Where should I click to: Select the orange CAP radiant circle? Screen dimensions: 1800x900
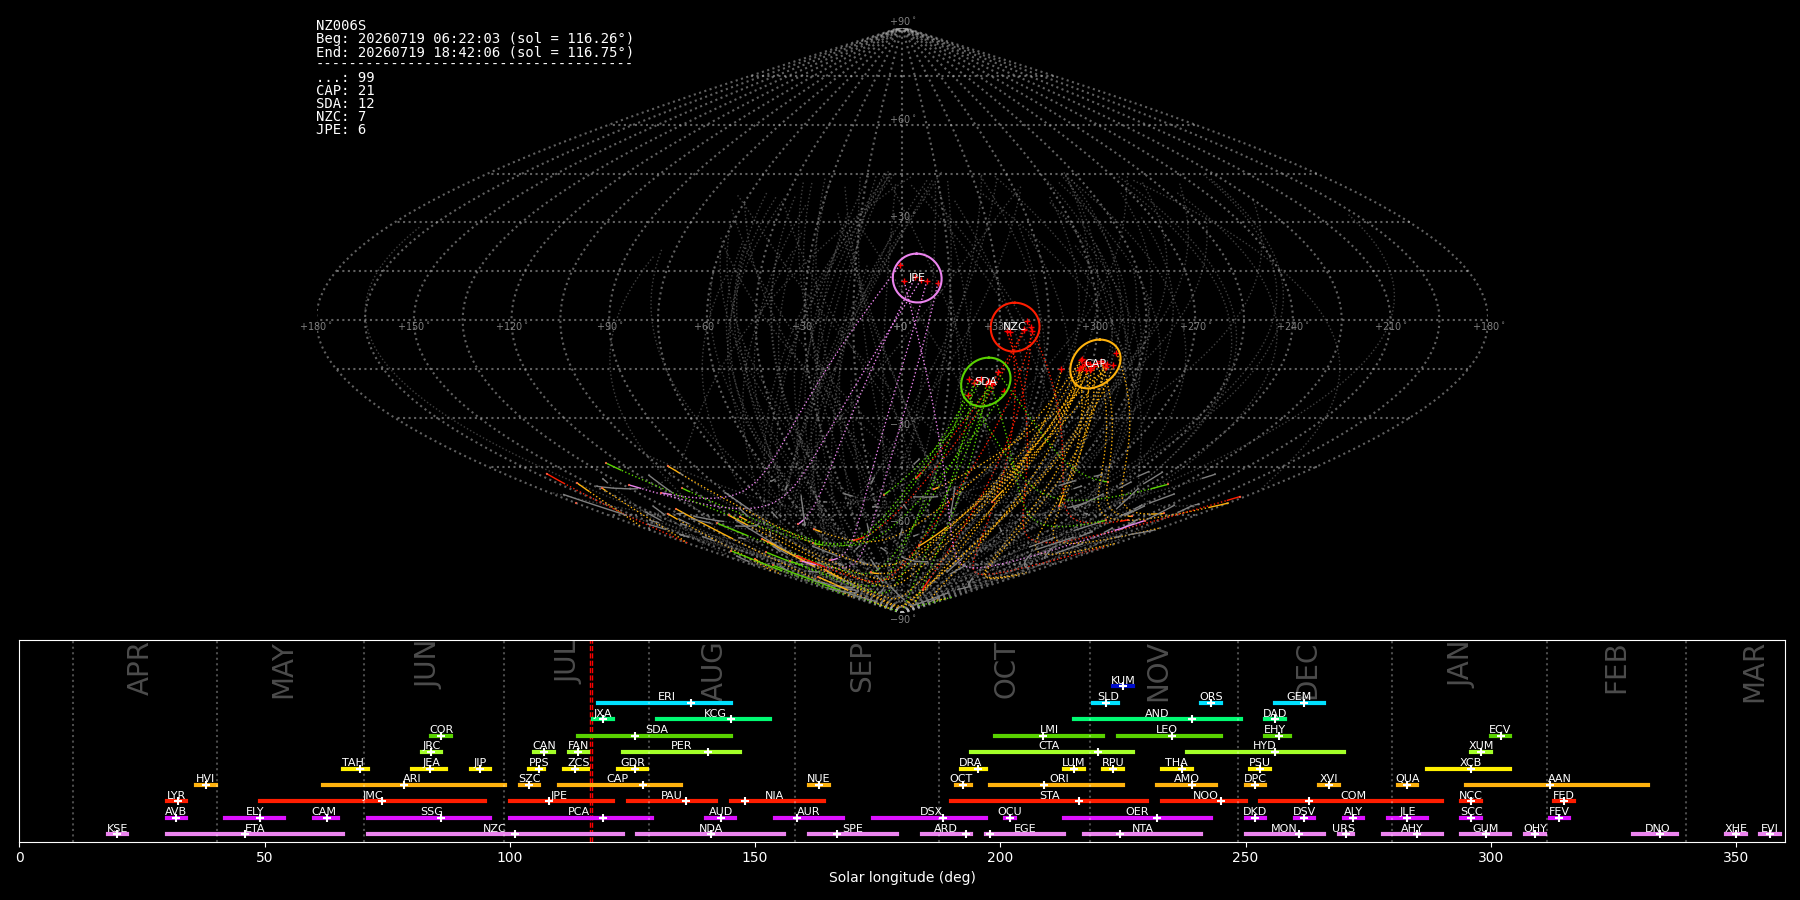pyautogui.click(x=1095, y=364)
